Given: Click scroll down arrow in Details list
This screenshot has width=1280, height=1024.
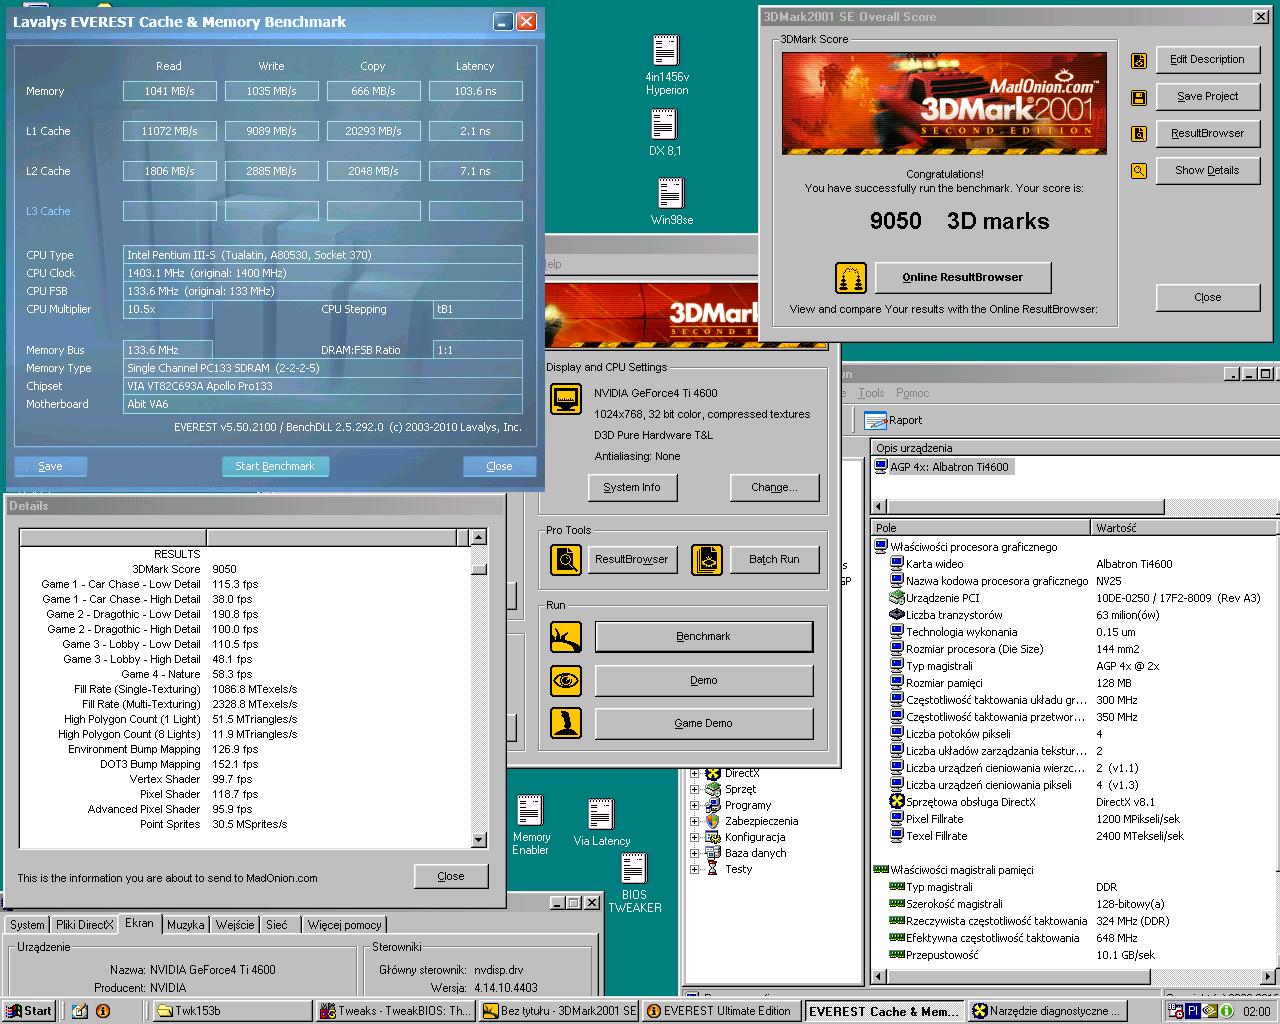Looking at the screenshot, I should (478, 840).
